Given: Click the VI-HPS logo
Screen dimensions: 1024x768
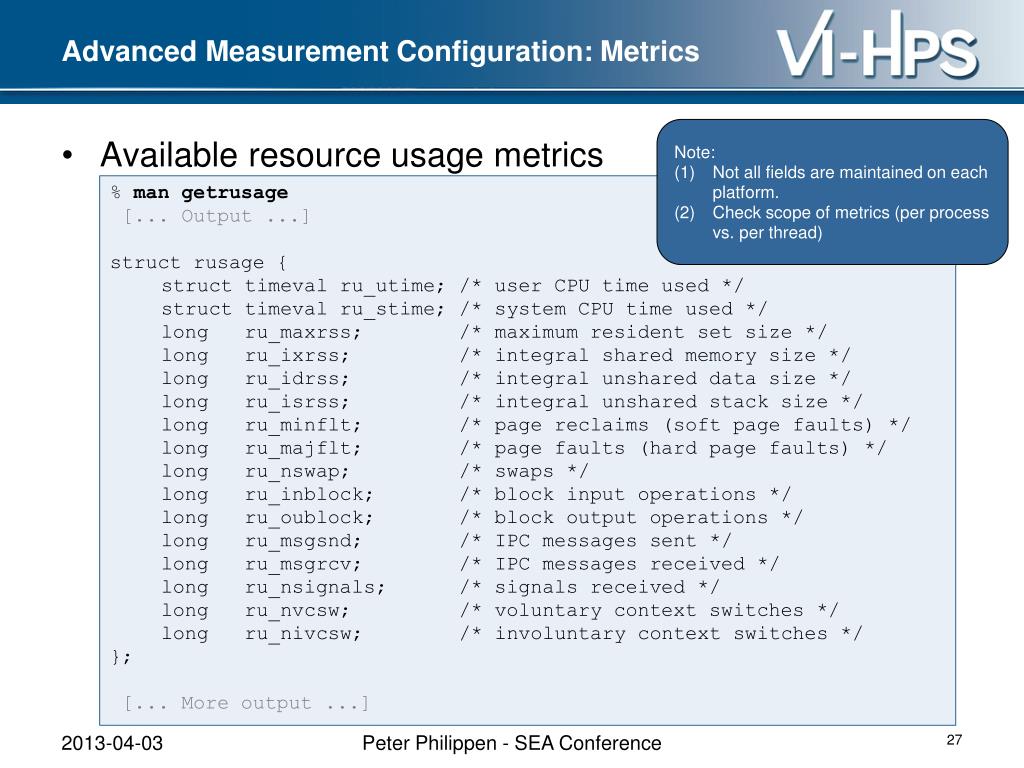Looking at the screenshot, I should (877, 44).
